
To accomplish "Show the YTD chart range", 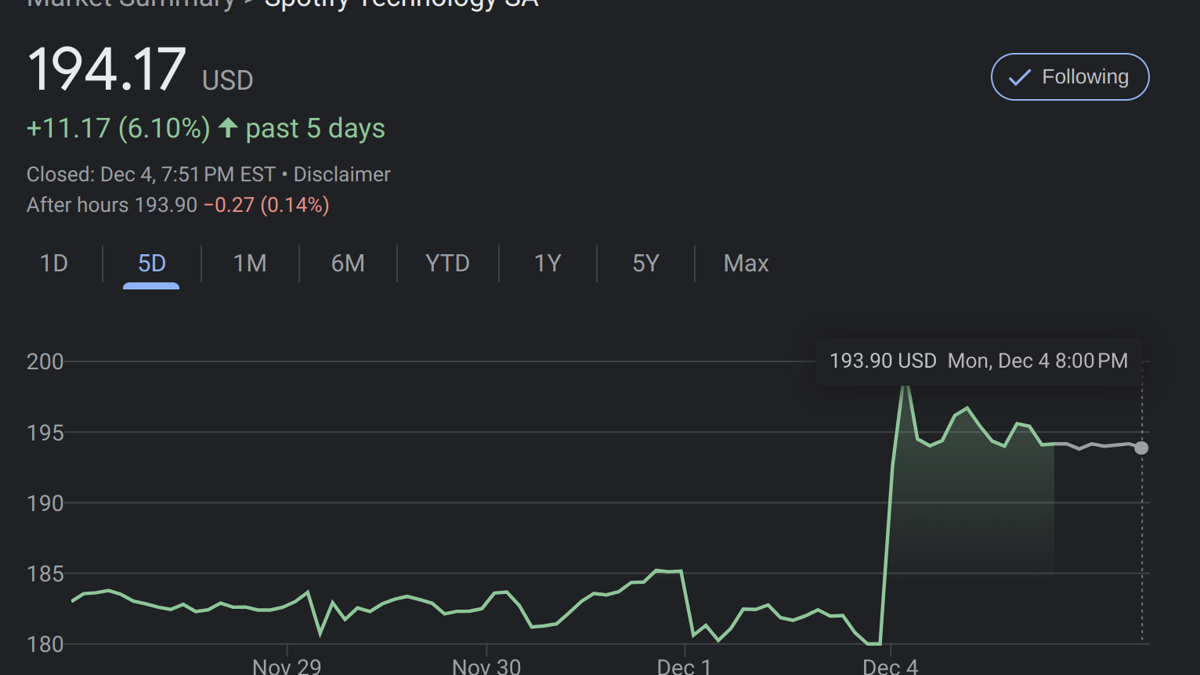I will [447, 264].
